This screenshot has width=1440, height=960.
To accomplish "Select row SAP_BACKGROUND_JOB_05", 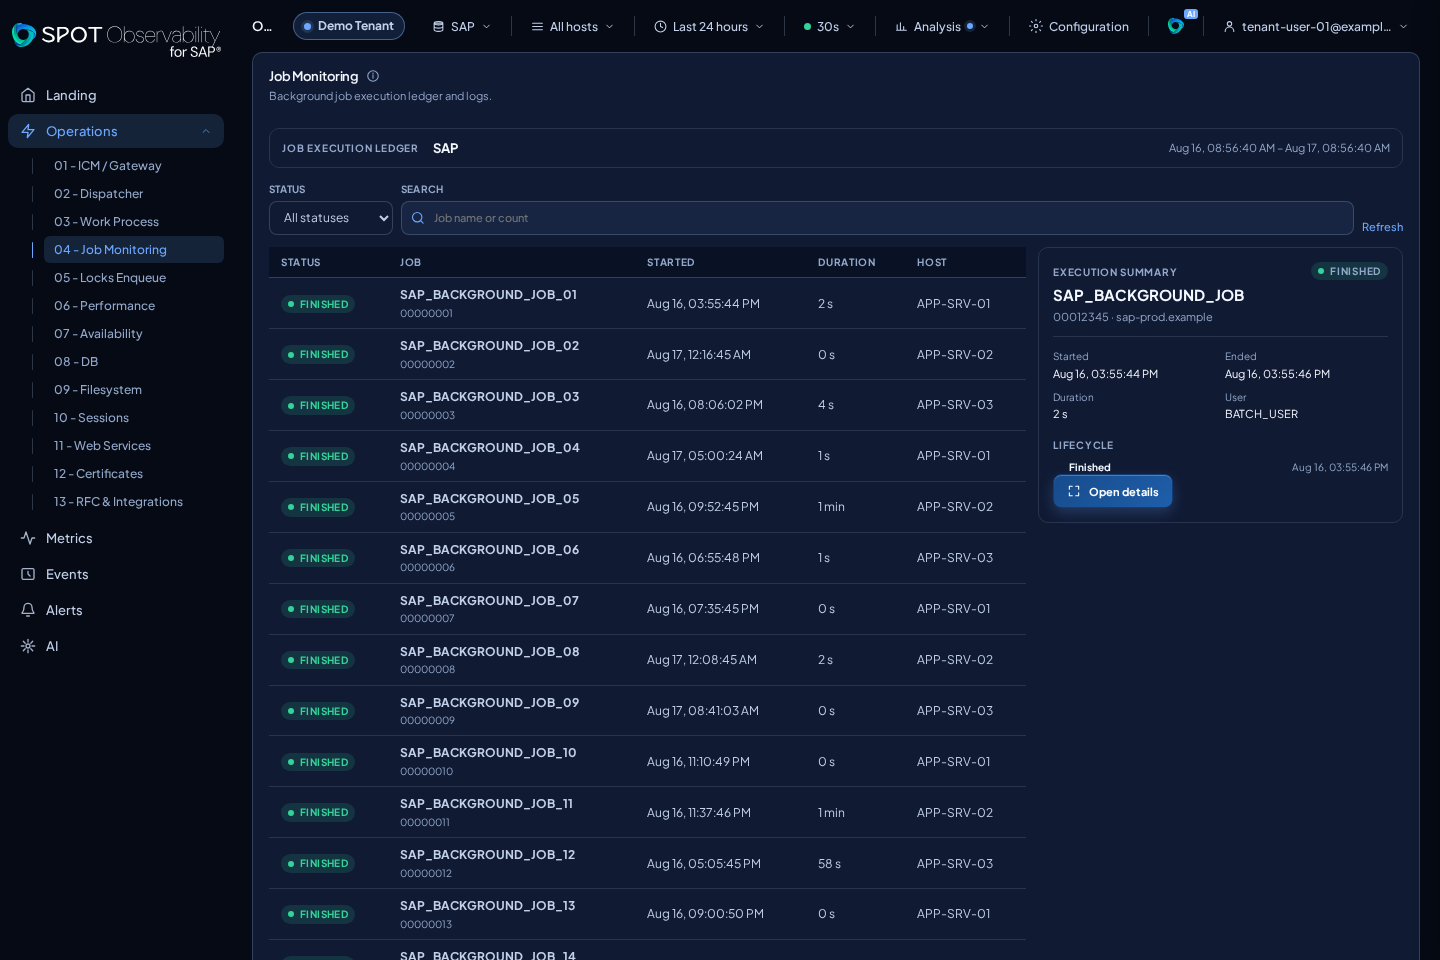I will pyautogui.click(x=647, y=507).
